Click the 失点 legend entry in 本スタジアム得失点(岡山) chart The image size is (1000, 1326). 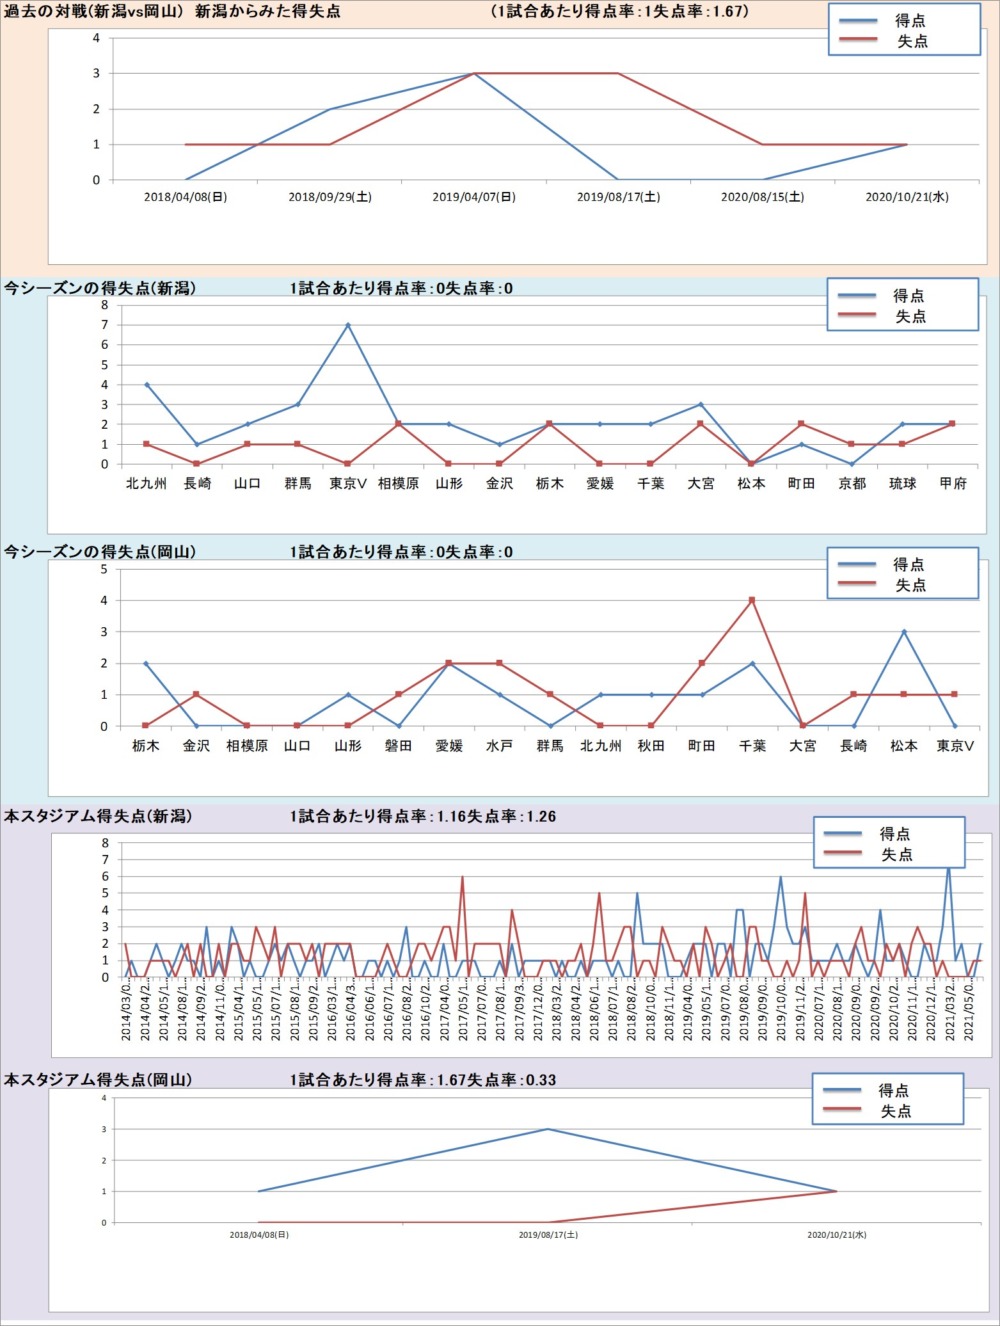click(894, 1111)
